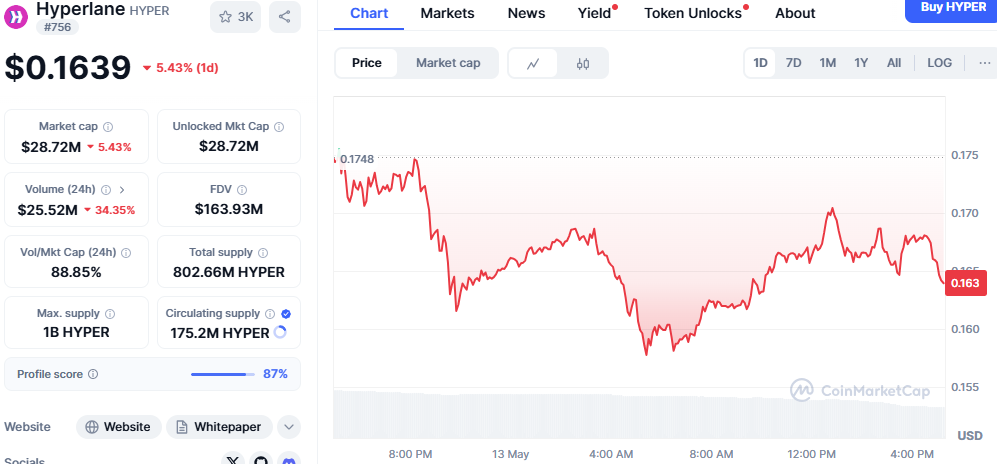The width and height of the screenshot is (997, 464).
Task: Select the 7D time range
Action: [x=794, y=62]
